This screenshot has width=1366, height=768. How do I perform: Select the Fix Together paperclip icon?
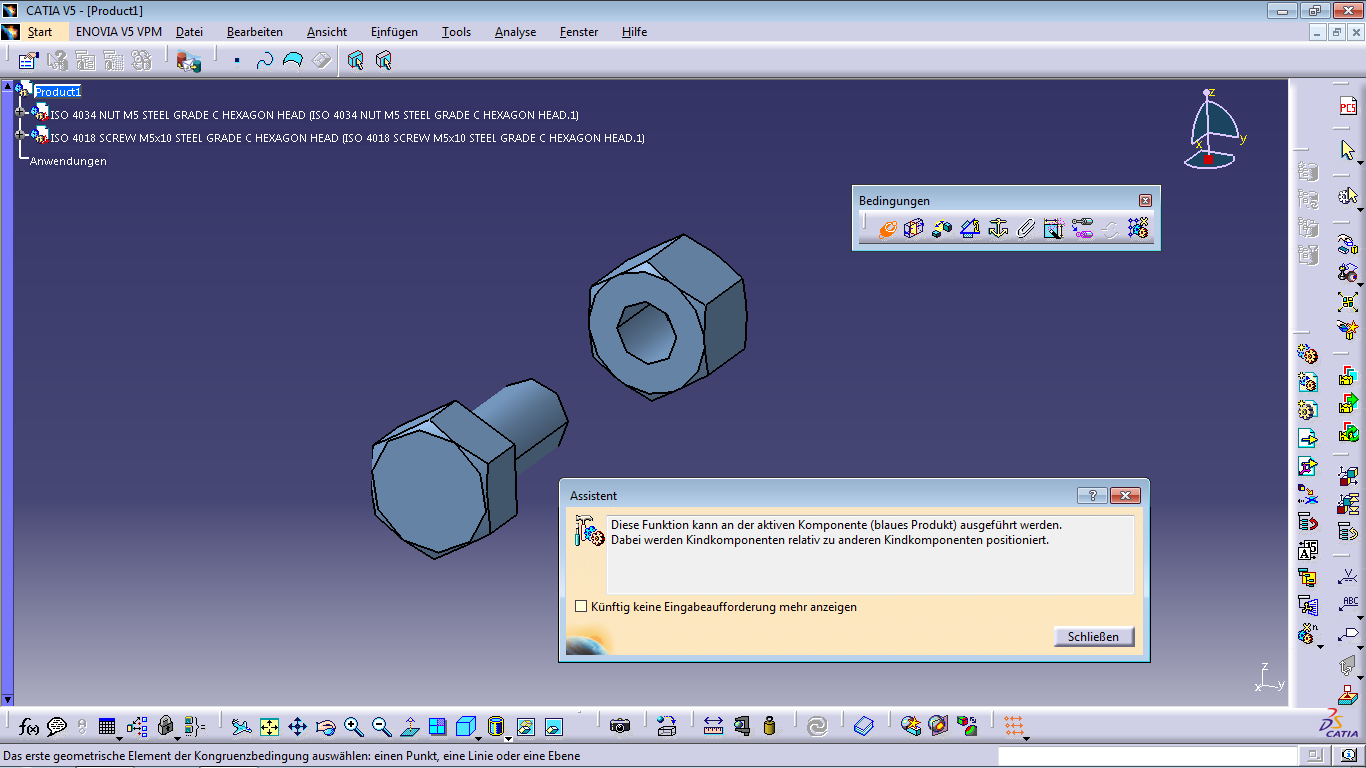point(1026,229)
